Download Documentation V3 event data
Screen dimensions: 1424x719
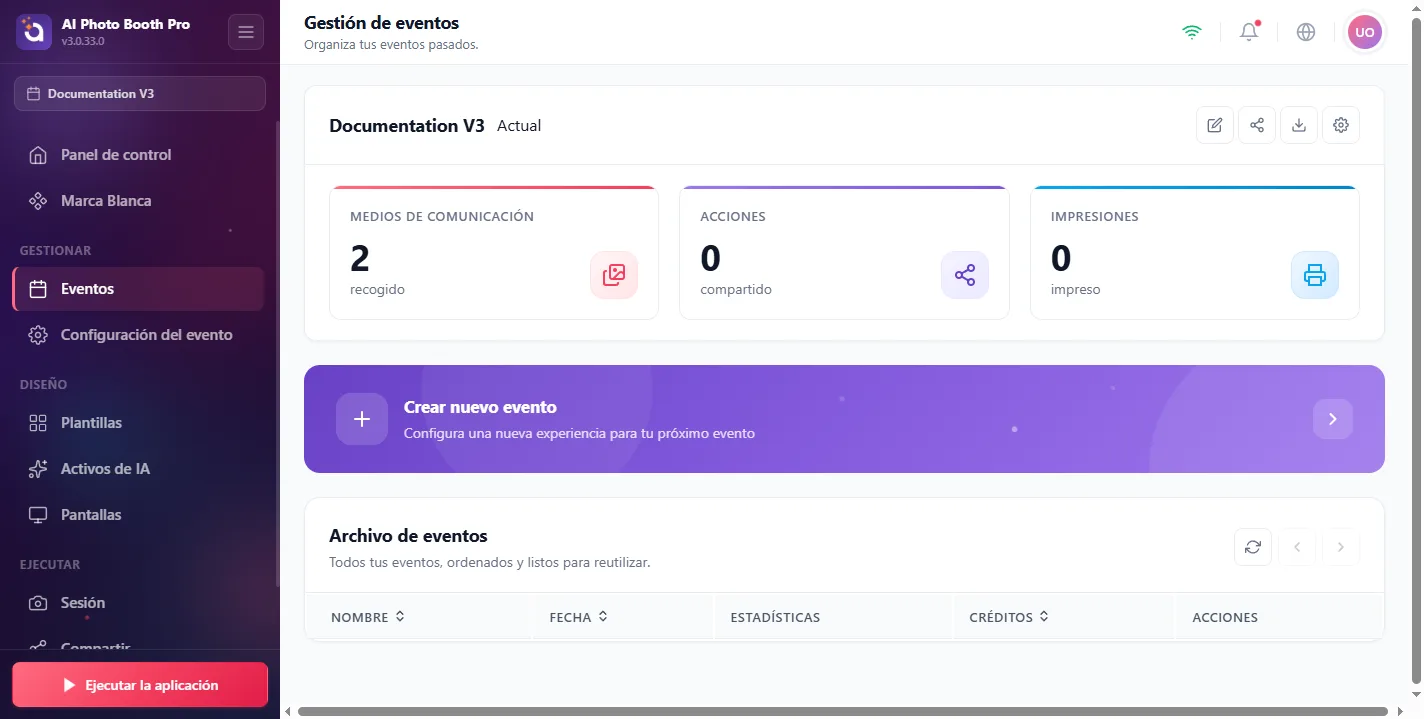(x=1299, y=125)
